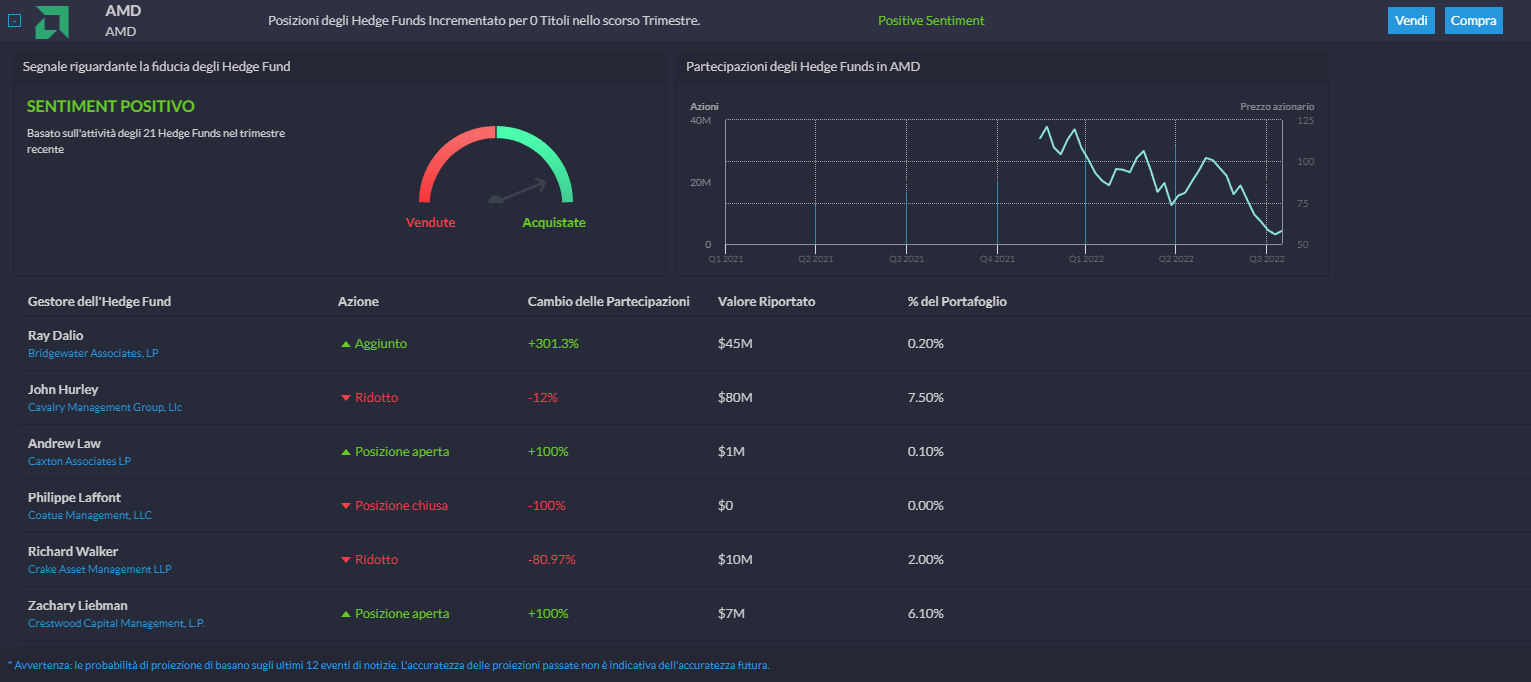Screen dimensions: 1531x682
Task: Click the Q2 2022 axis label
Action: (1176, 259)
